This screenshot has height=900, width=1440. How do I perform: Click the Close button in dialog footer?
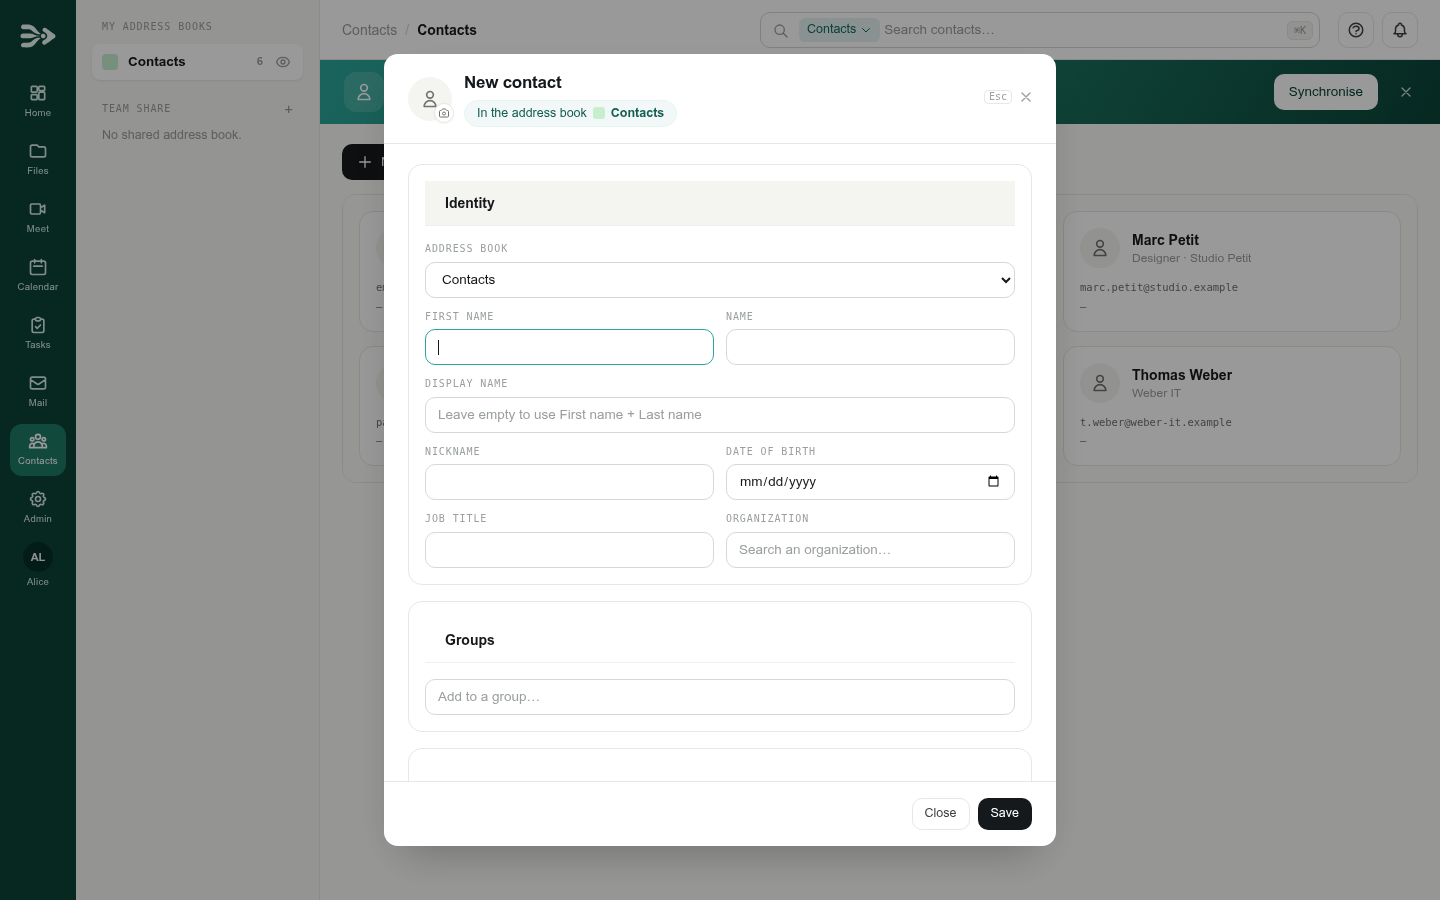click(x=940, y=814)
